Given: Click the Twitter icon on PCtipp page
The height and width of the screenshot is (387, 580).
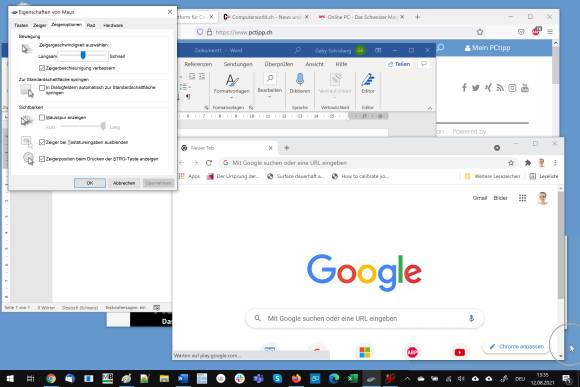Looking at the screenshot, I should [x=476, y=88].
